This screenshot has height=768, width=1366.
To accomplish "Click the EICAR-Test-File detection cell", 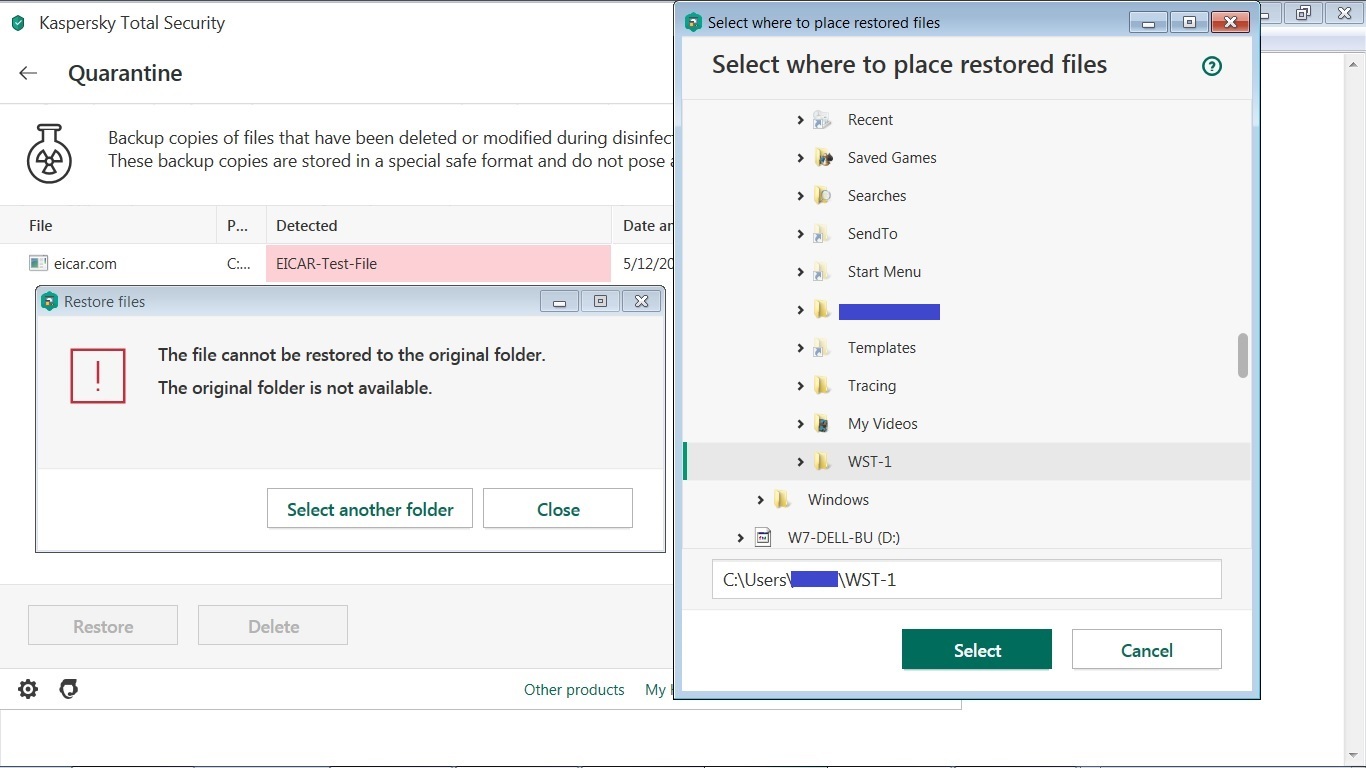I will point(439,264).
